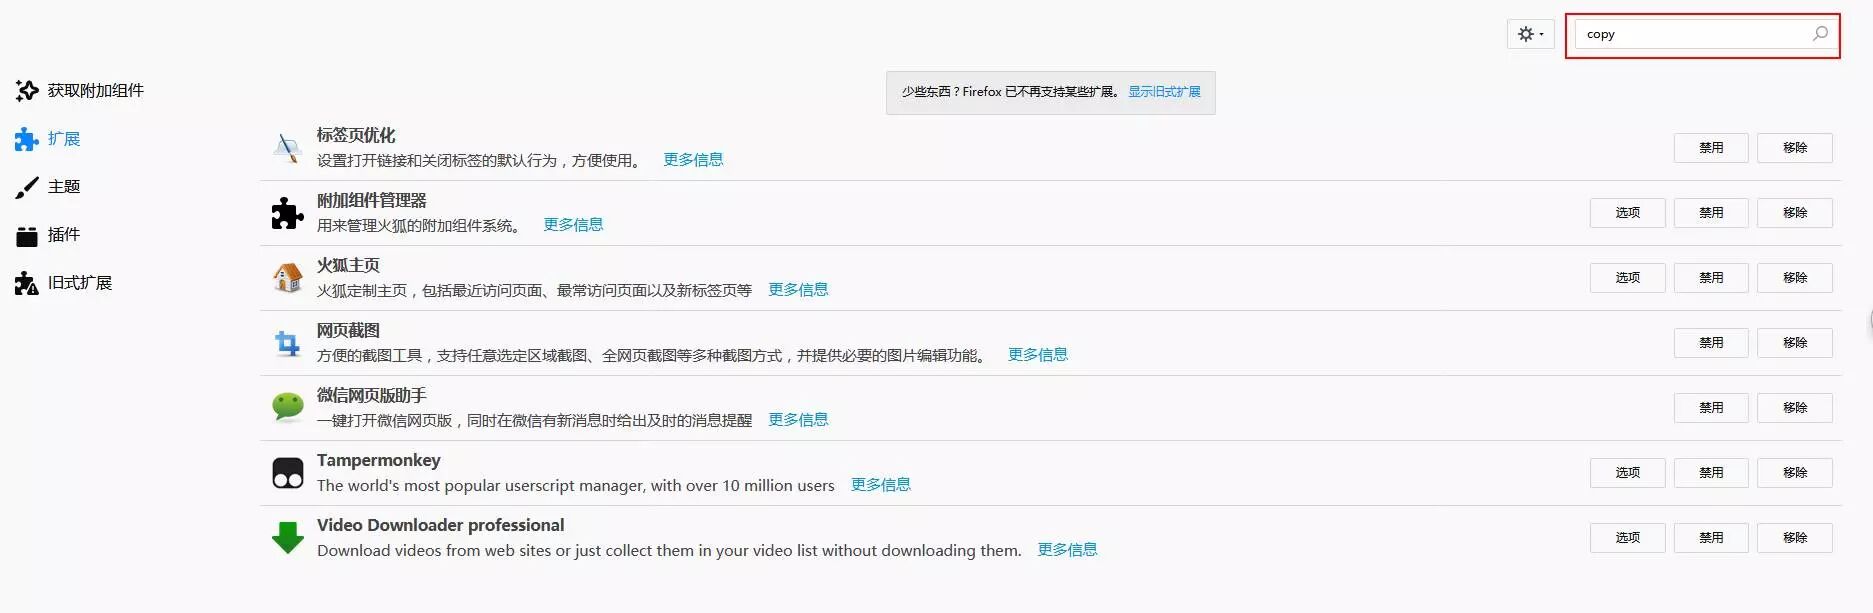Remove the Tampermonkey extension
1873x613 pixels.
(1795, 473)
